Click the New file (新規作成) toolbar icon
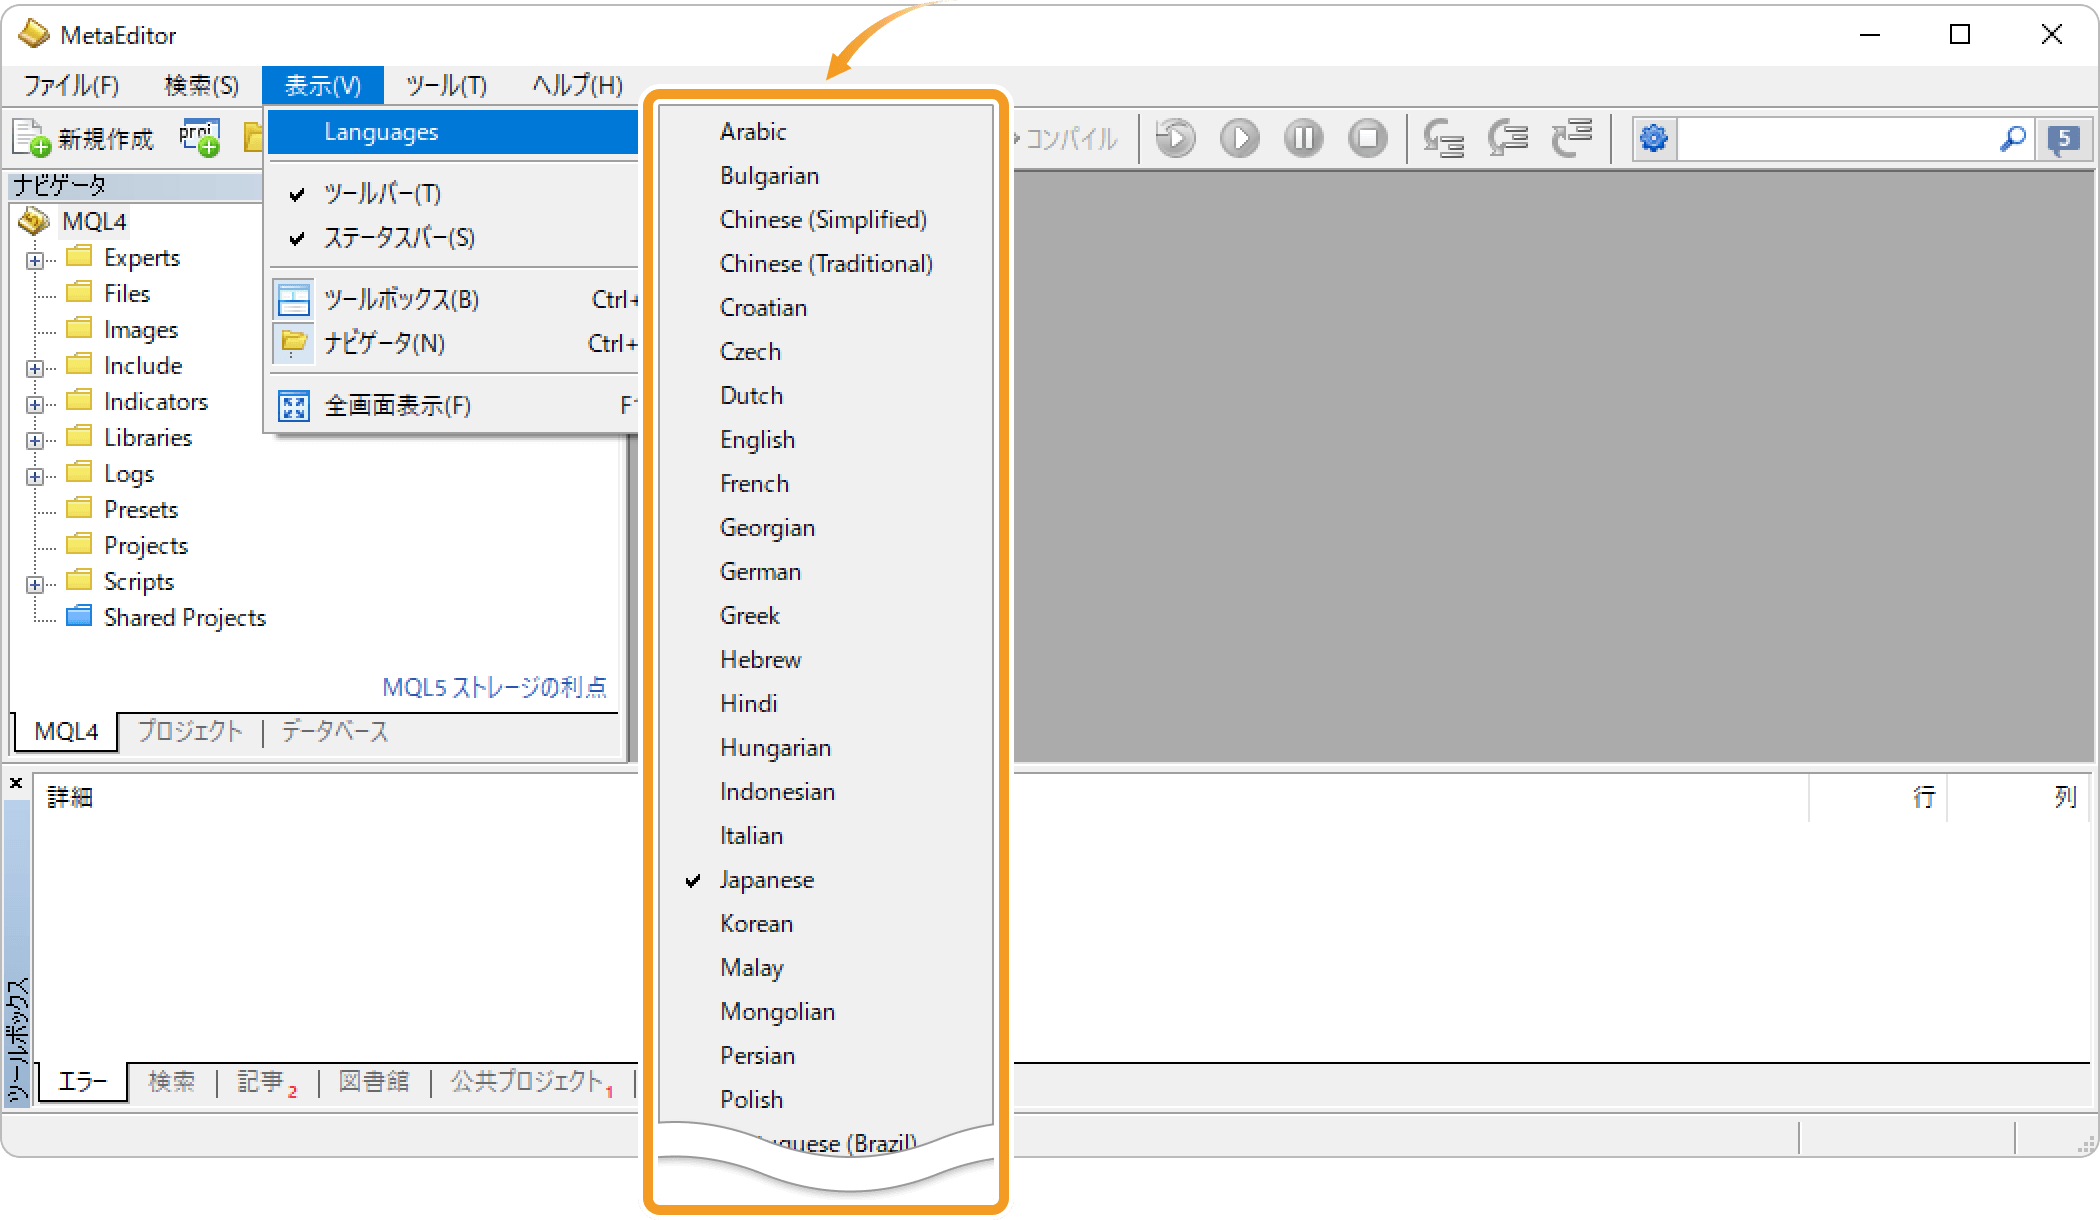The height and width of the screenshot is (1220, 2100). 30,138
